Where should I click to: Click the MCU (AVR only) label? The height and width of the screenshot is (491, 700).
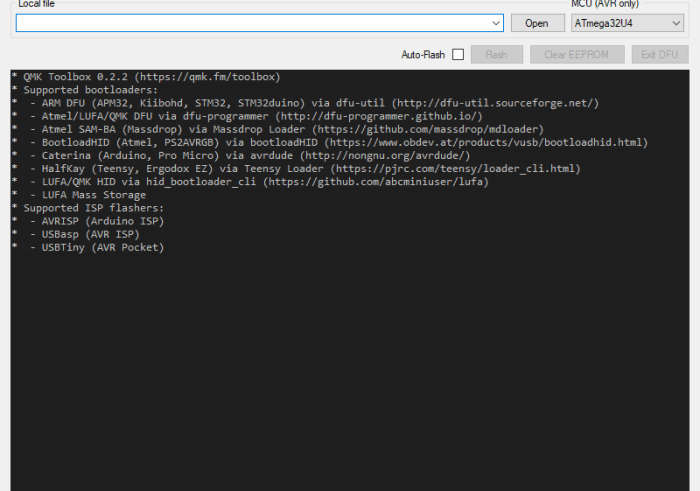click(x=605, y=4)
